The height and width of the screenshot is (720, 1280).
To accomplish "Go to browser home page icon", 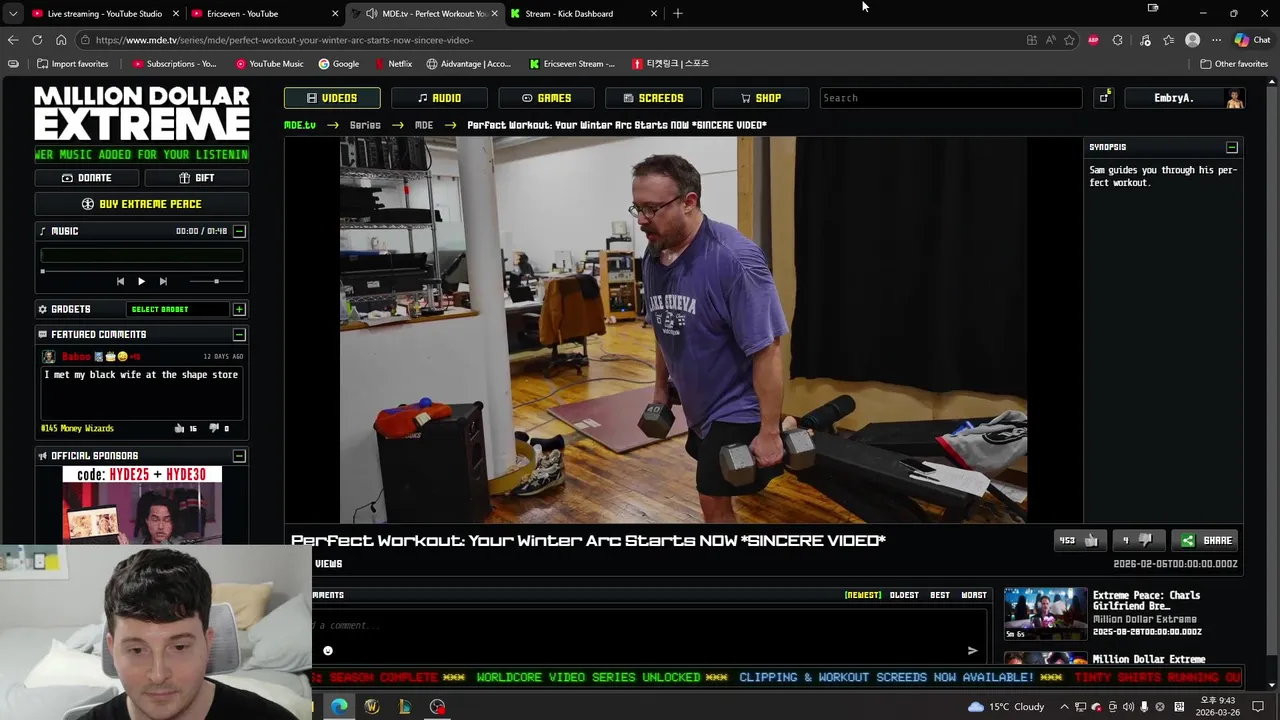I will (x=61, y=40).
